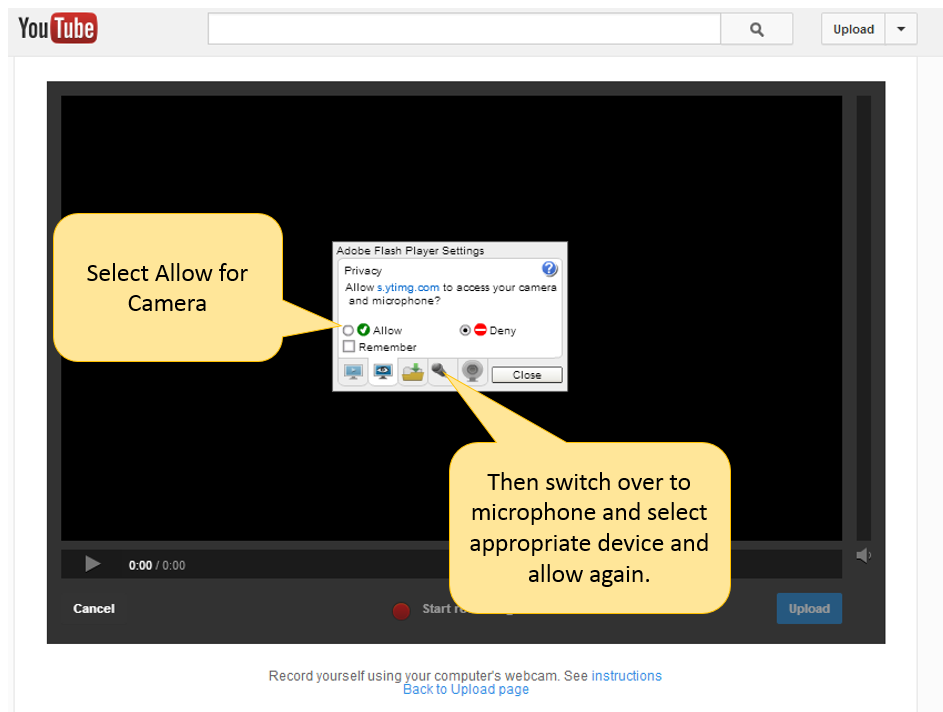The image size is (943, 712).
Task: Expand the dropdown arrow beside Upload
Action: 901,29
